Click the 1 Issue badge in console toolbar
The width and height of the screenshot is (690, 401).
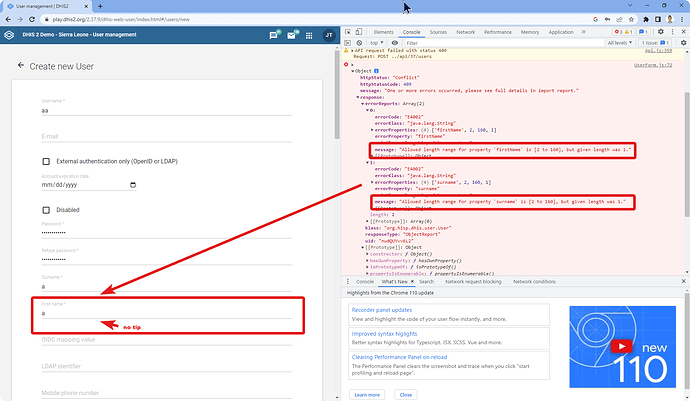(x=655, y=43)
